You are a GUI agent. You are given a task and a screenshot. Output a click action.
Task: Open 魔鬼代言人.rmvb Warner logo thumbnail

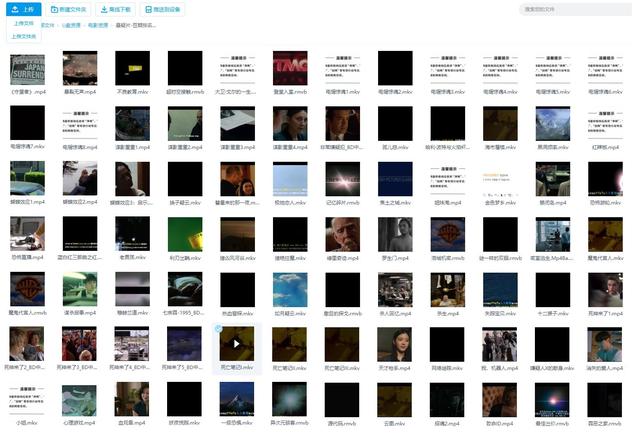(x=27, y=289)
